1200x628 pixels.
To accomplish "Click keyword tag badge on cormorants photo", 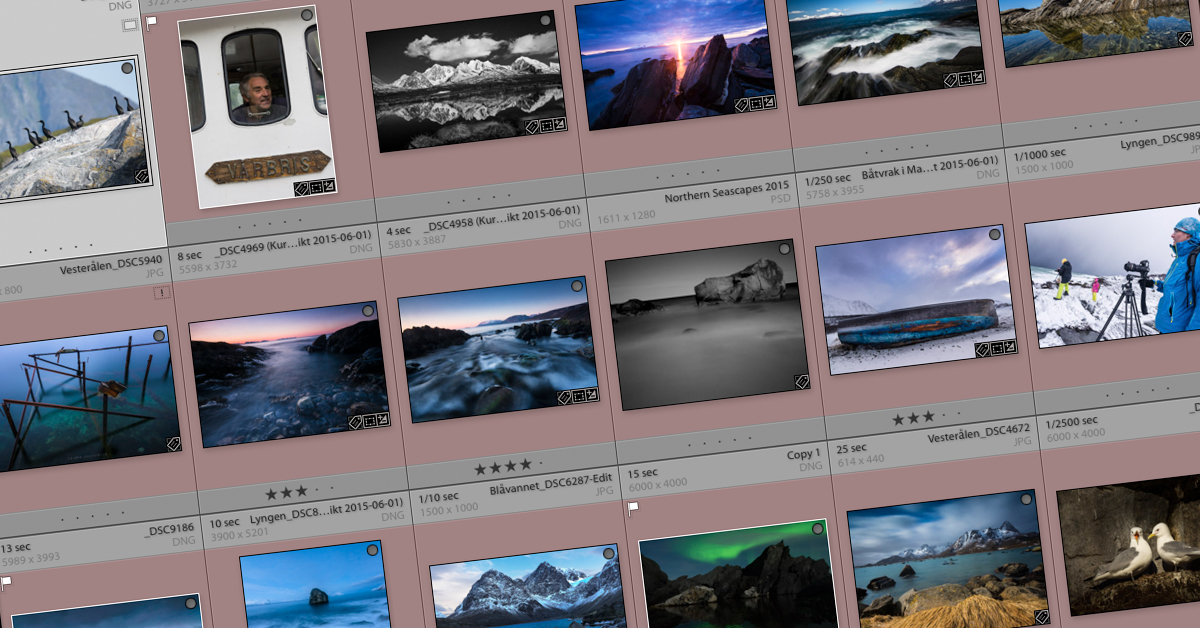I will (x=141, y=176).
